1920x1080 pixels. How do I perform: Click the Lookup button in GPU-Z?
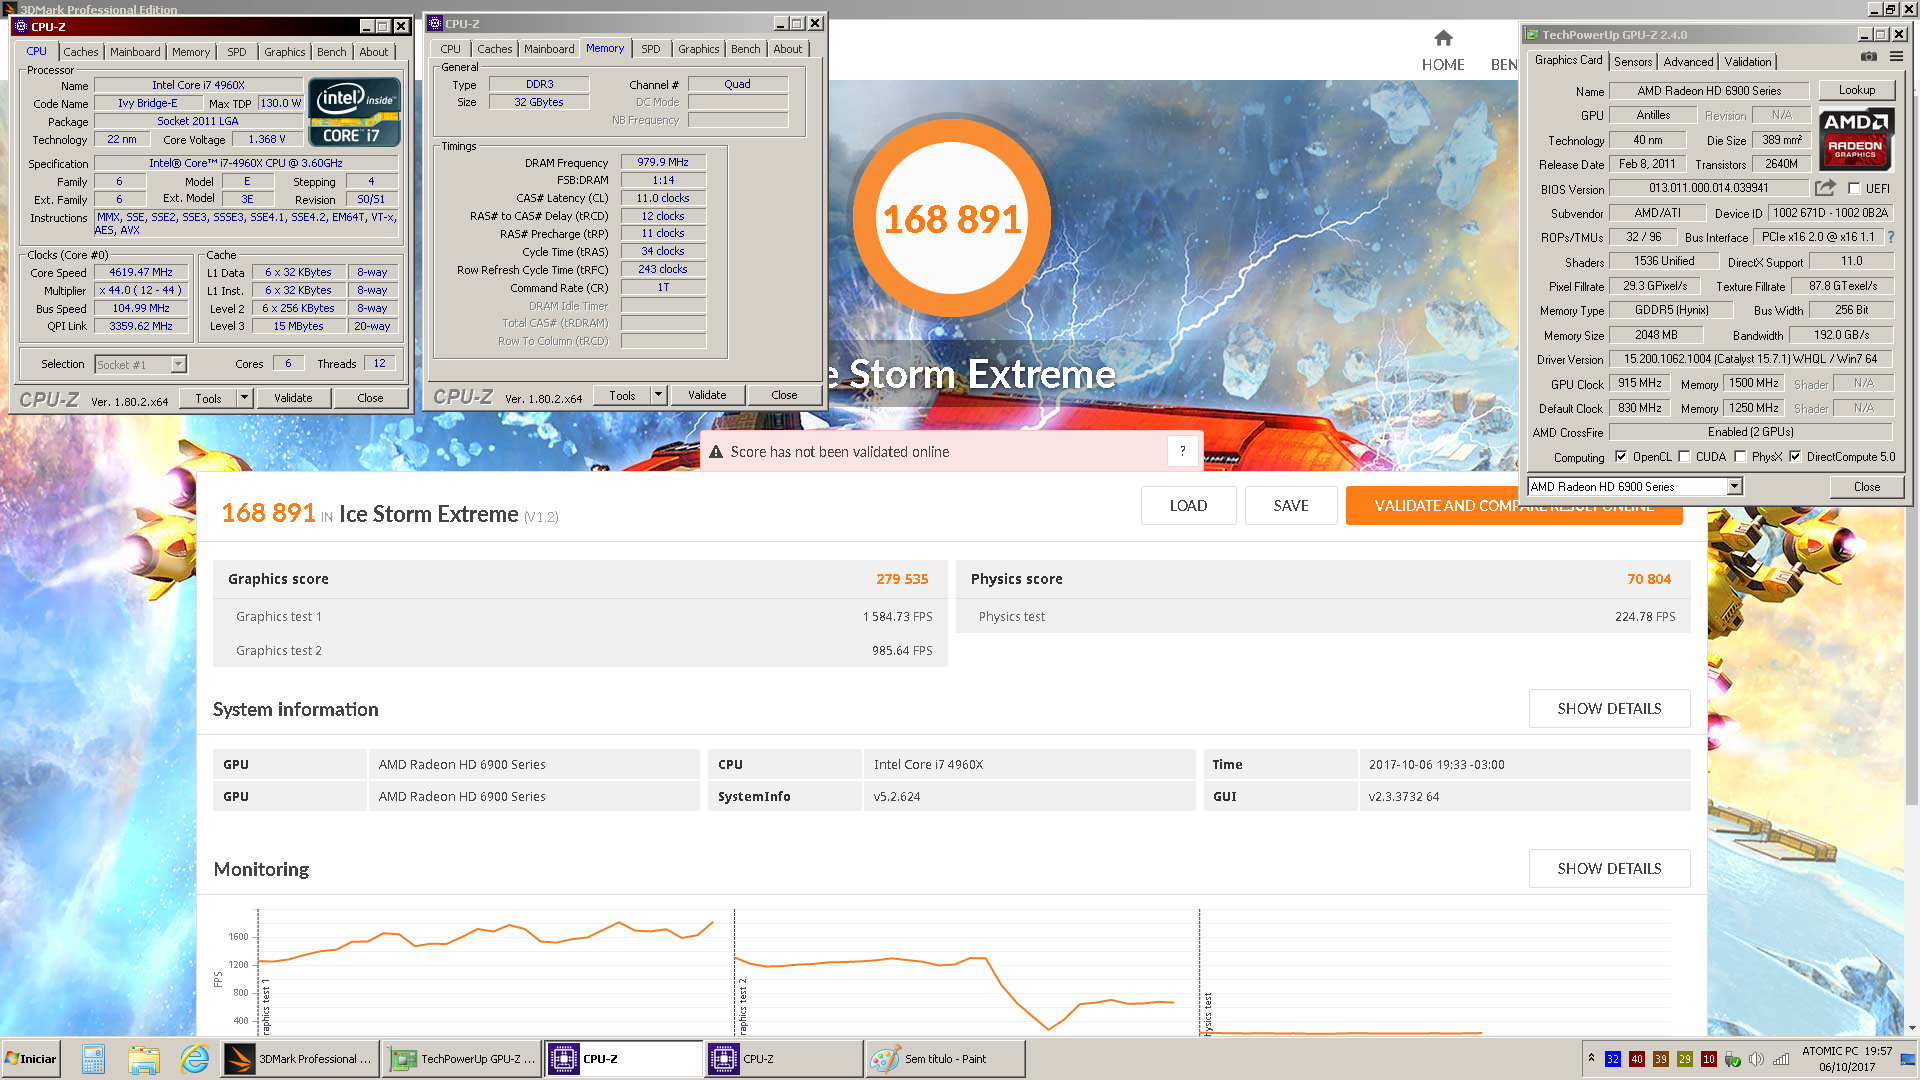click(x=1856, y=90)
